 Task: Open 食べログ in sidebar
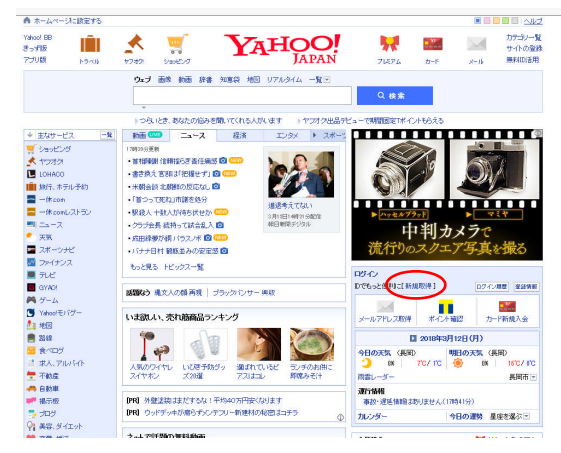pos(51,350)
